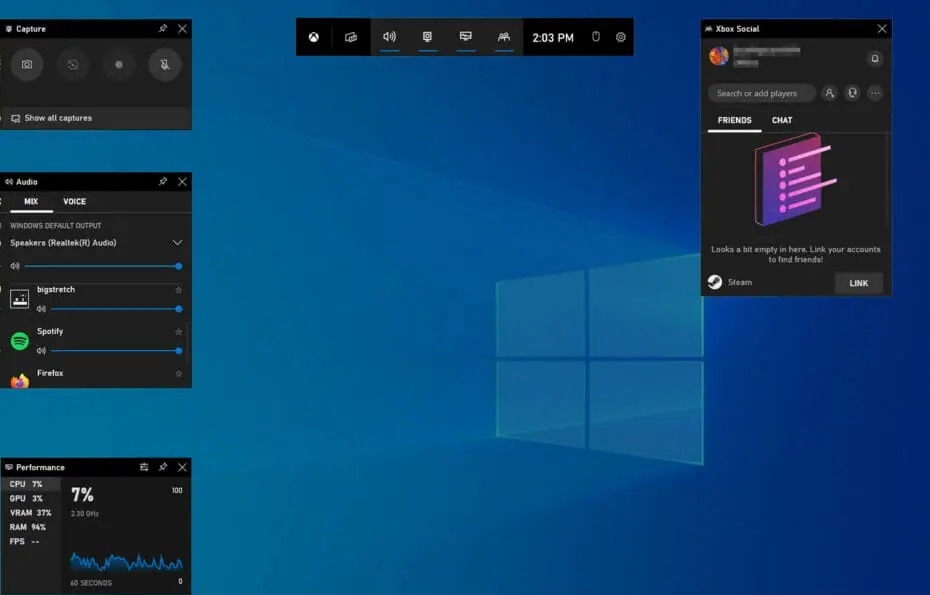Image resolution: width=930 pixels, height=595 pixels.
Task: Start recording with the record button
Action: (119, 64)
